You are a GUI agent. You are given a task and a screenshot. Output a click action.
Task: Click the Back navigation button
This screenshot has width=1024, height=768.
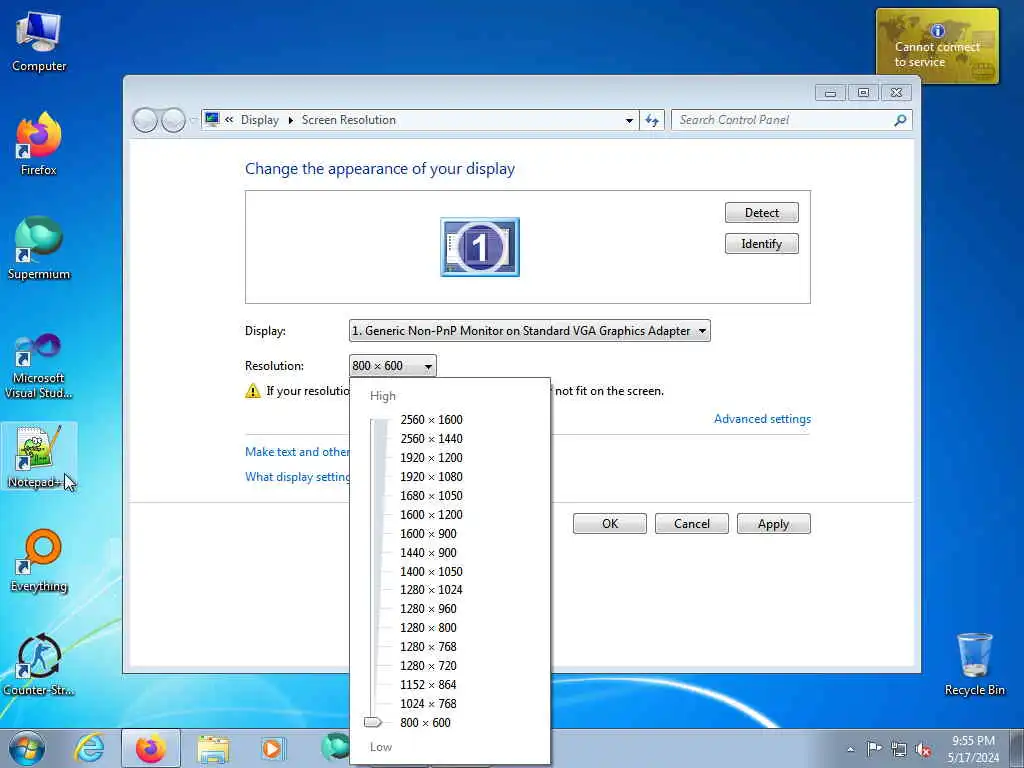tap(145, 120)
